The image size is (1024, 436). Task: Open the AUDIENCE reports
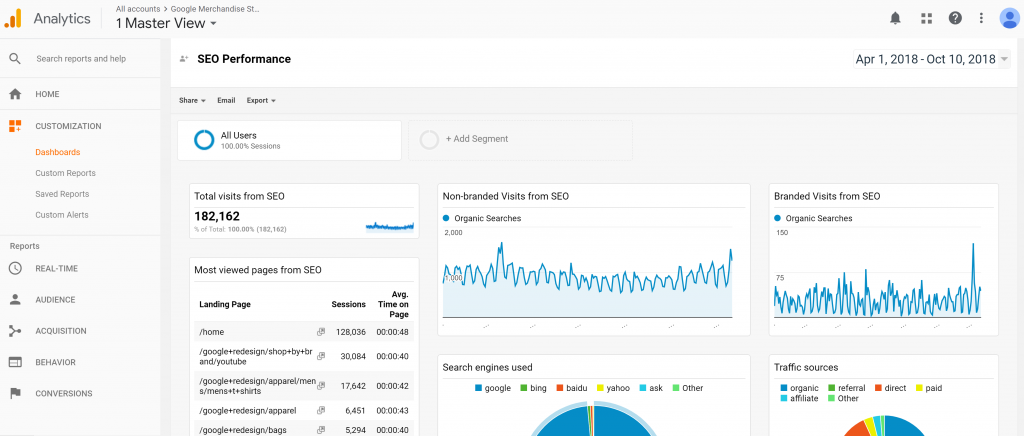tap(55, 300)
